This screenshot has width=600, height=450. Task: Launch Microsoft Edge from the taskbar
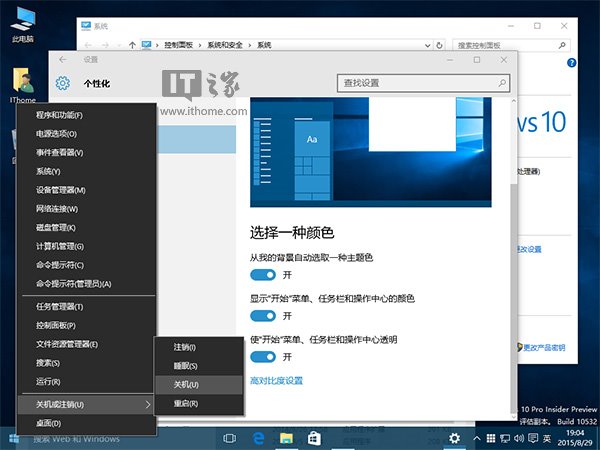click(x=258, y=438)
